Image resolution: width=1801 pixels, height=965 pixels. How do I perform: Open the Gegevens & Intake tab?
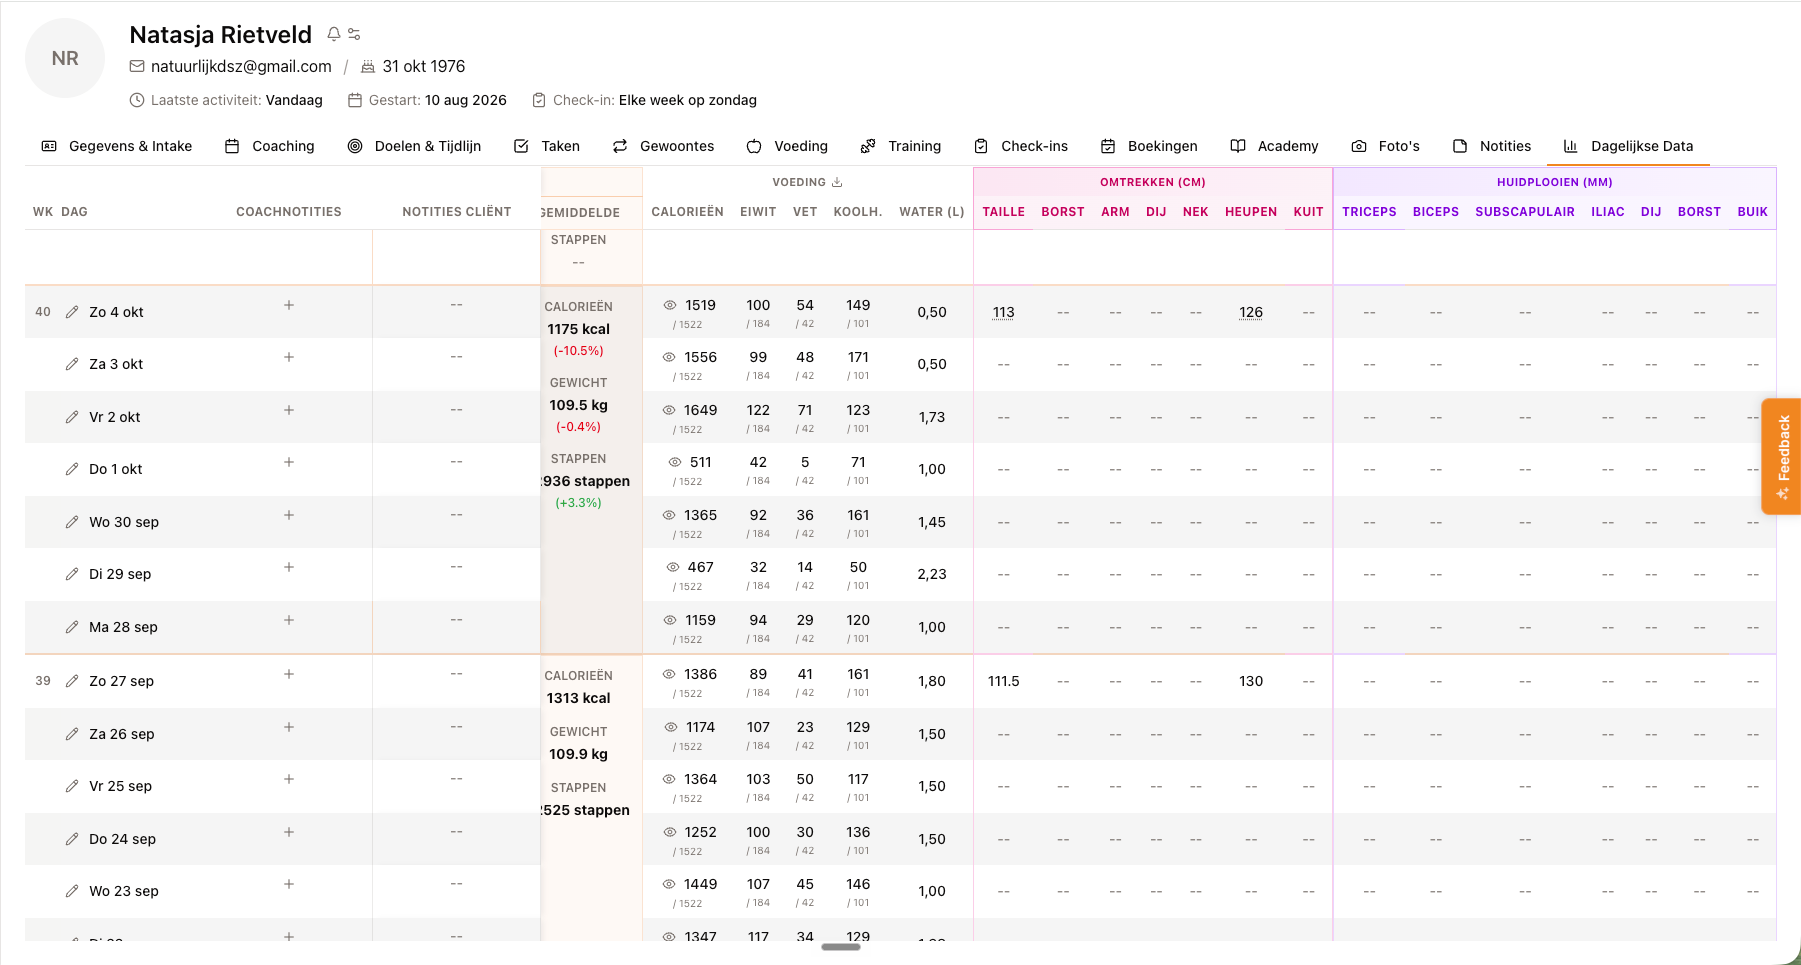click(x=117, y=146)
